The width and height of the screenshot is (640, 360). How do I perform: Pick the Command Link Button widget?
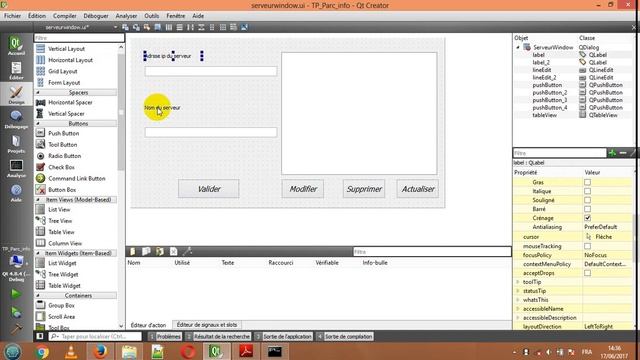pos(76,178)
